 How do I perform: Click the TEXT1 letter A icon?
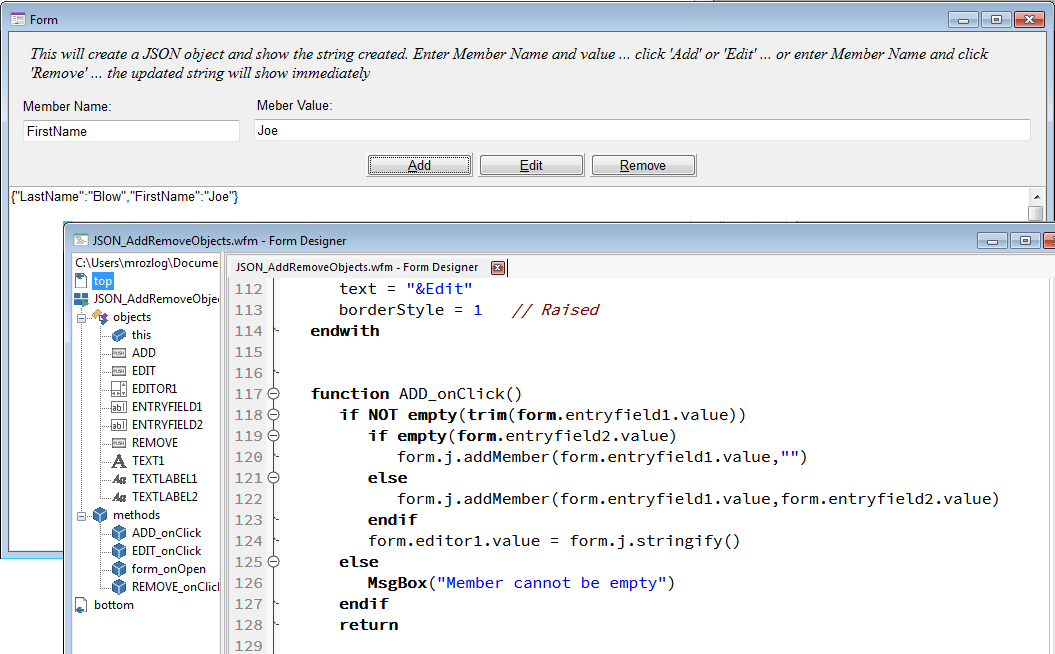[x=119, y=461]
